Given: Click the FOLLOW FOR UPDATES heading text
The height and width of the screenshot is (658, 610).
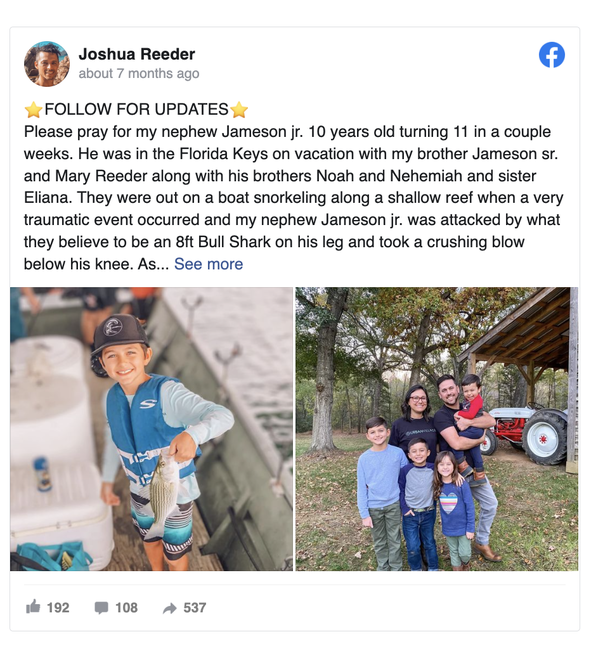Looking at the screenshot, I should point(136,110).
